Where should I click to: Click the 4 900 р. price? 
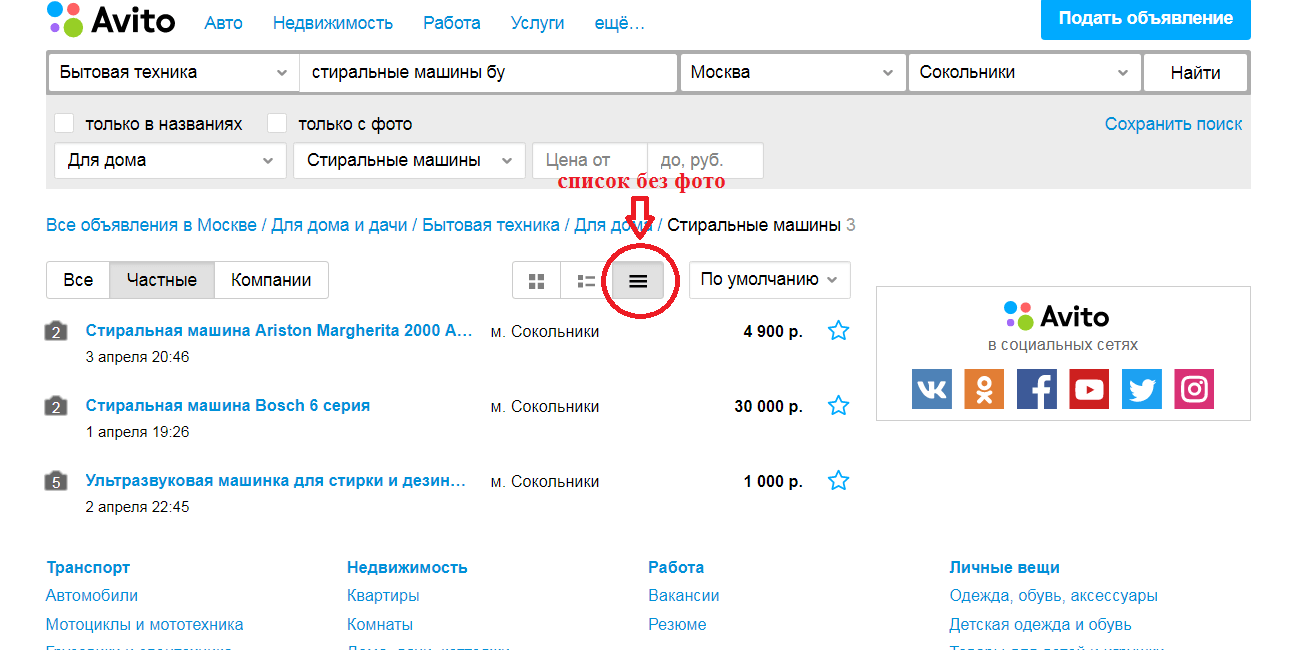[x=773, y=331]
